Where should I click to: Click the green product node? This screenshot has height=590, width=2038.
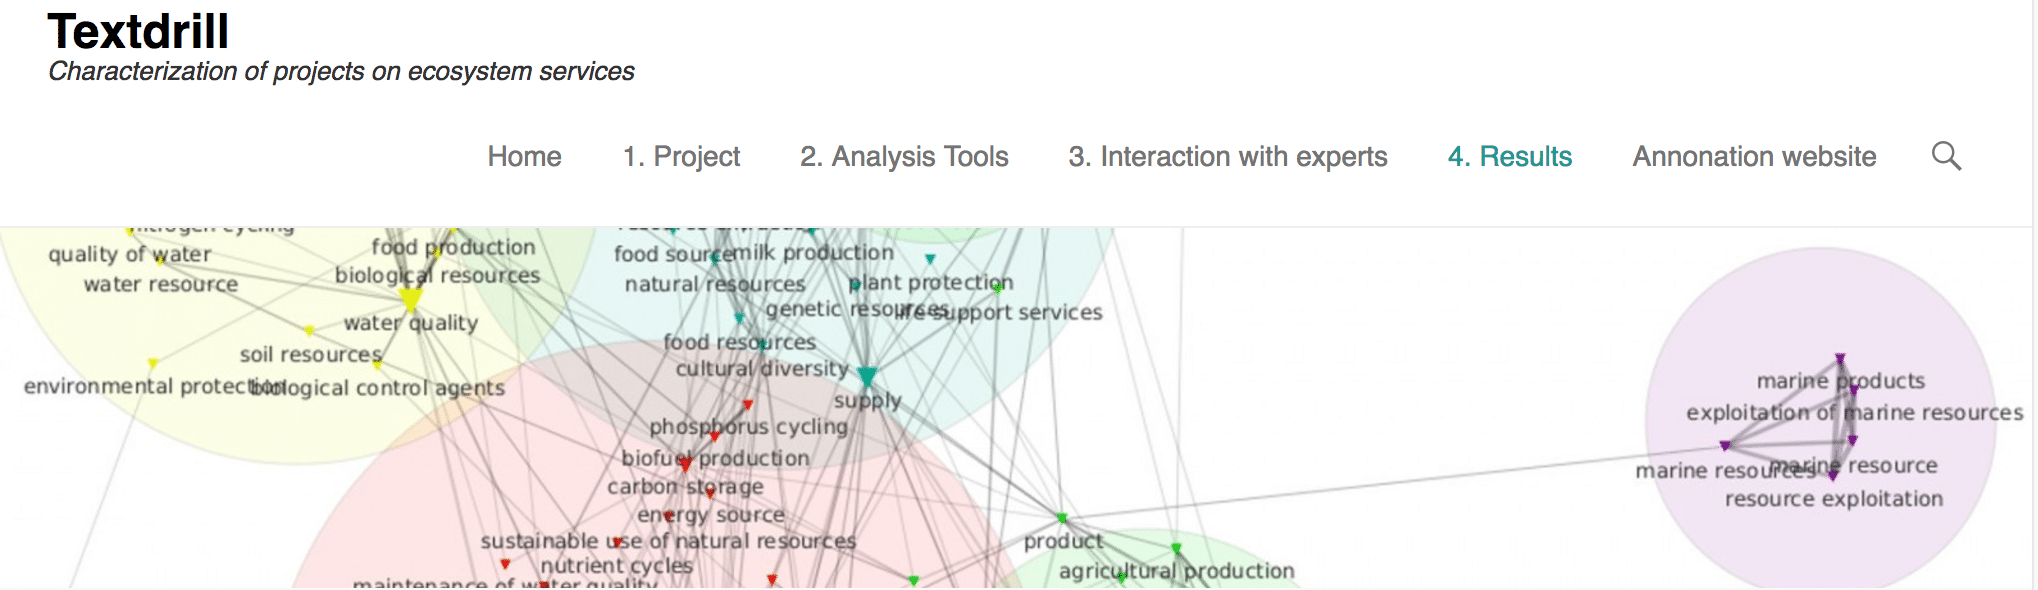pyautogui.click(x=1062, y=519)
